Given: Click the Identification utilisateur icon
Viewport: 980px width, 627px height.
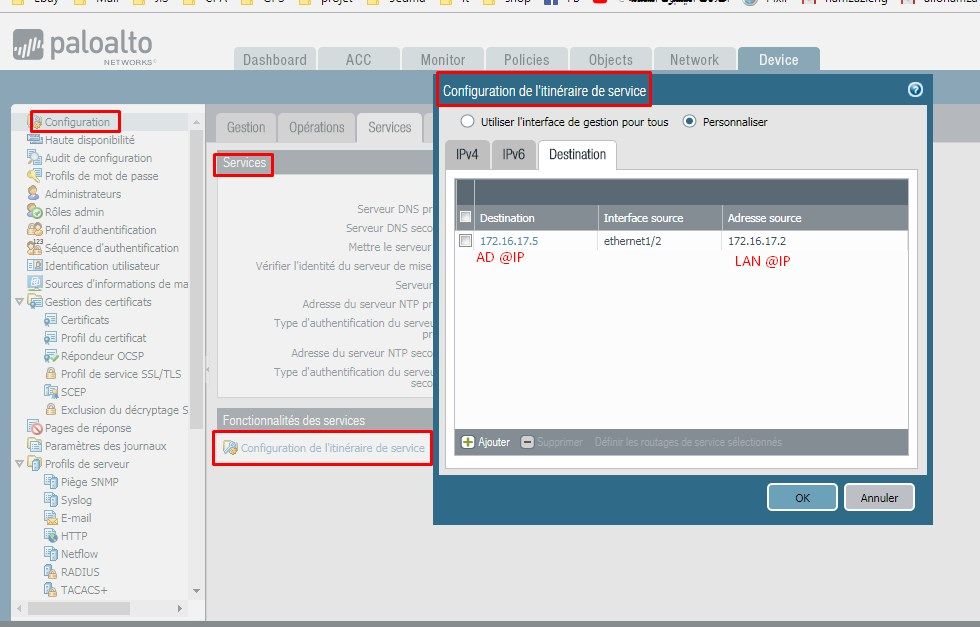Looking at the screenshot, I should click(x=35, y=266).
